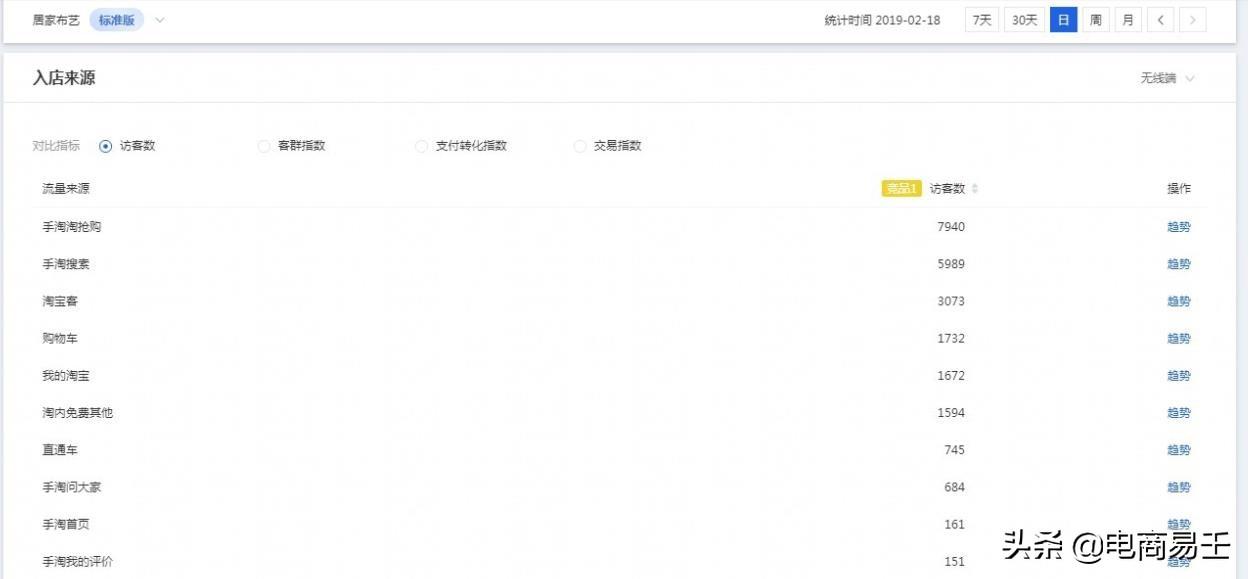The width and height of the screenshot is (1248, 579).
Task: Sort by 访客数 column sort icon
Action: (975, 188)
